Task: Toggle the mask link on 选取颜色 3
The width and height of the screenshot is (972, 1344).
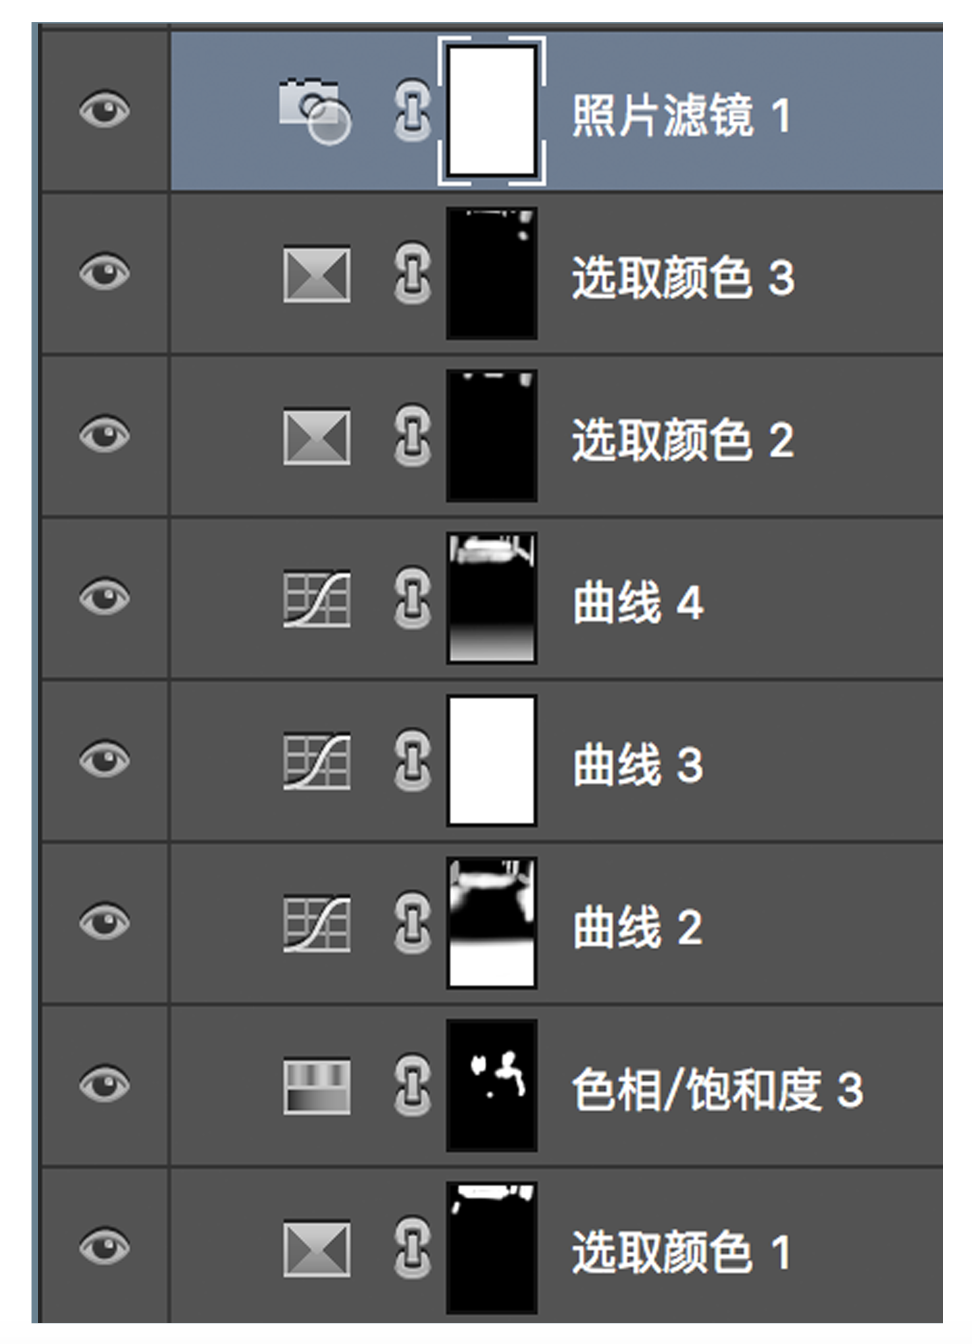Action: (x=412, y=274)
